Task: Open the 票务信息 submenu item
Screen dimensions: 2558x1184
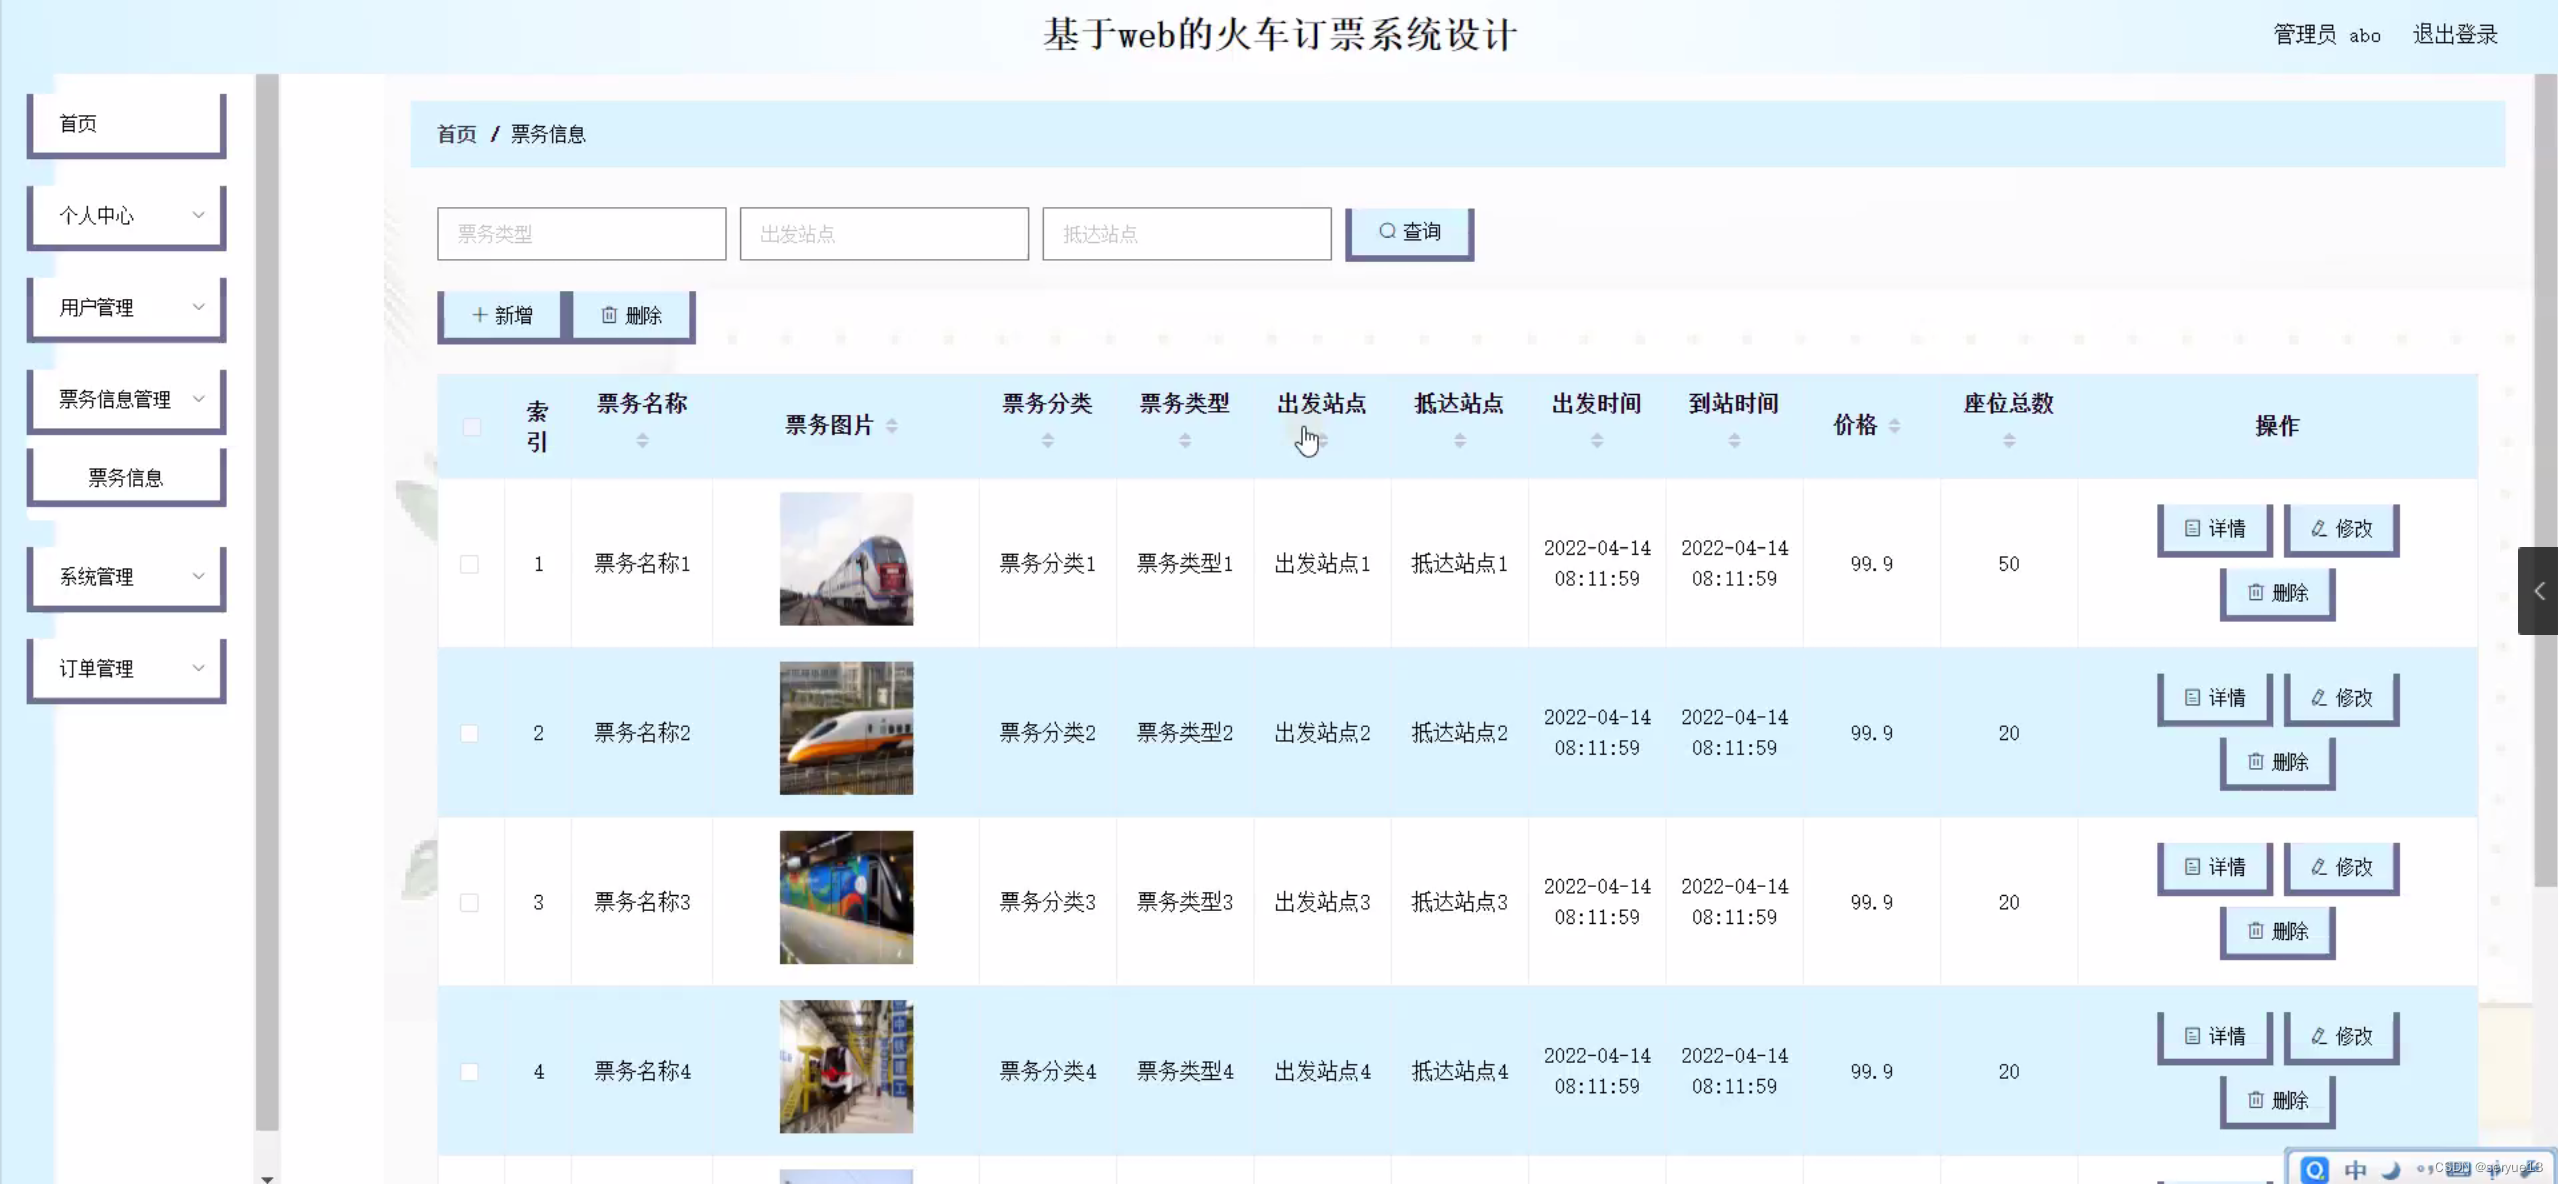Action: [126, 478]
